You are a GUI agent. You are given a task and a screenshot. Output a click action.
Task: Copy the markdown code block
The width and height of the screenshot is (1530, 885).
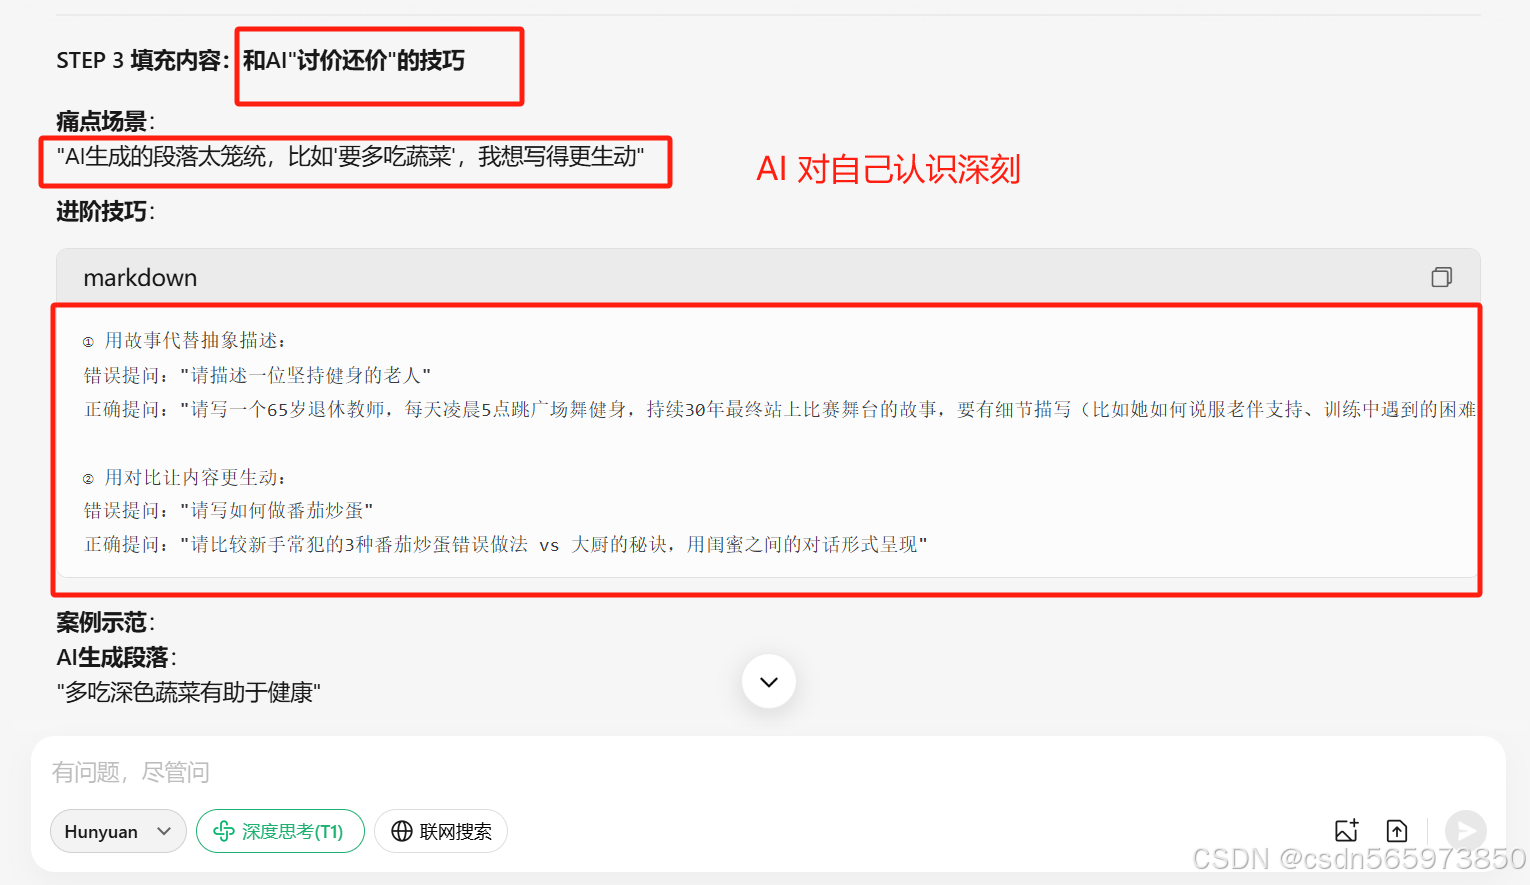[x=1441, y=277]
